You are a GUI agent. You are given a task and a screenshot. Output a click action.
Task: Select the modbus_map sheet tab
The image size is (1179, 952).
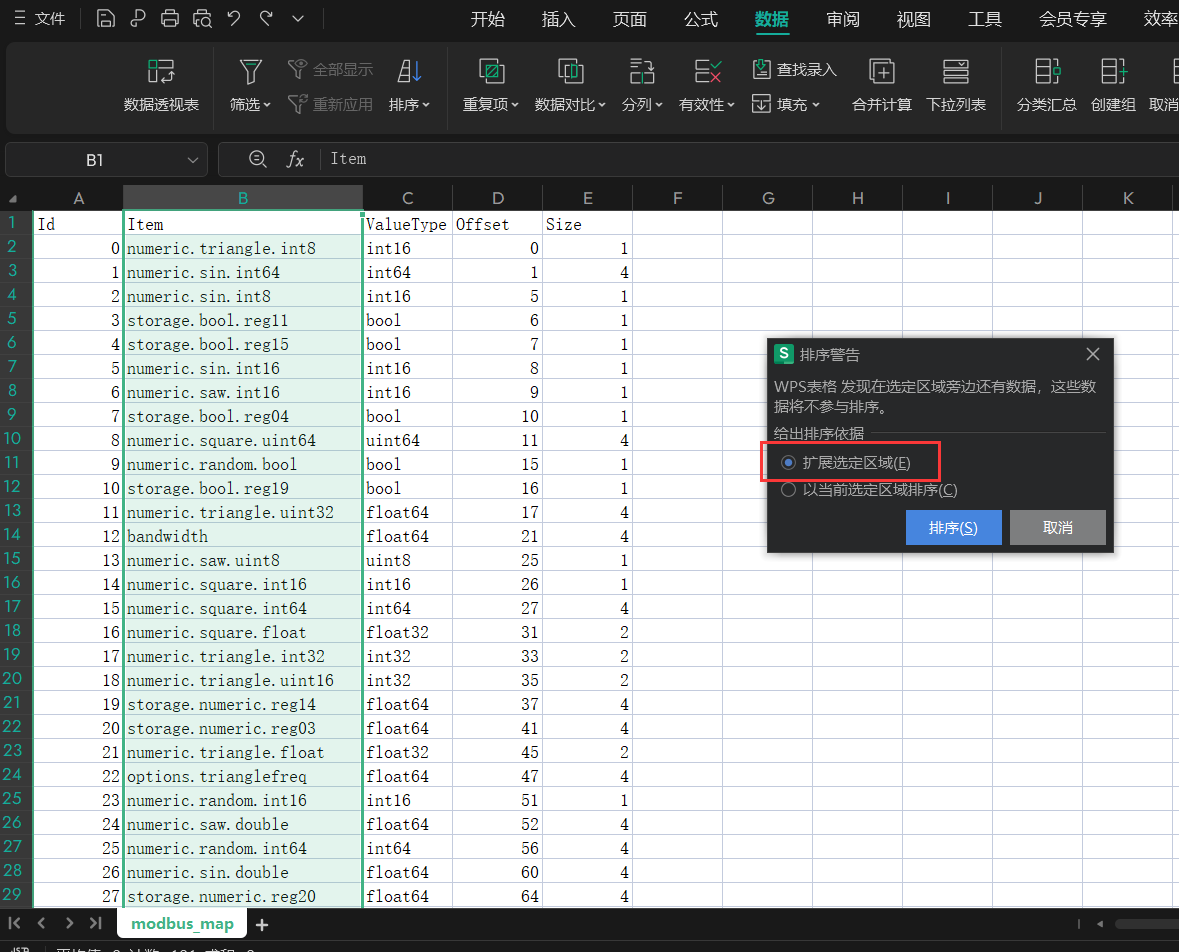(x=182, y=923)
